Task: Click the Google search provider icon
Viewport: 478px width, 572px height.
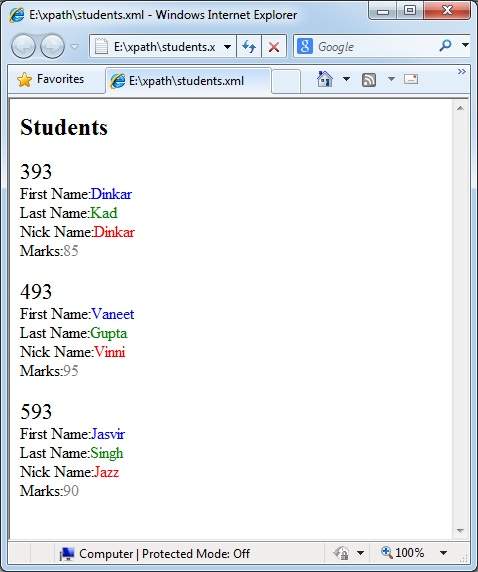Action: click(305, 46)
